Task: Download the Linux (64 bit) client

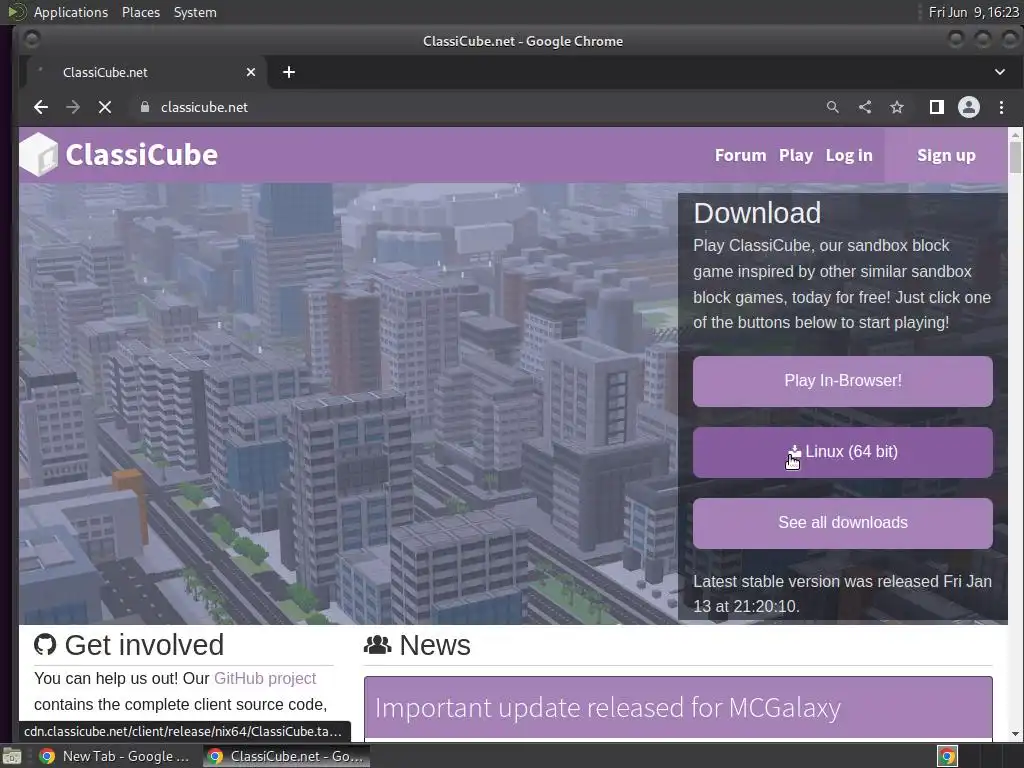Action: coord(842,452)
